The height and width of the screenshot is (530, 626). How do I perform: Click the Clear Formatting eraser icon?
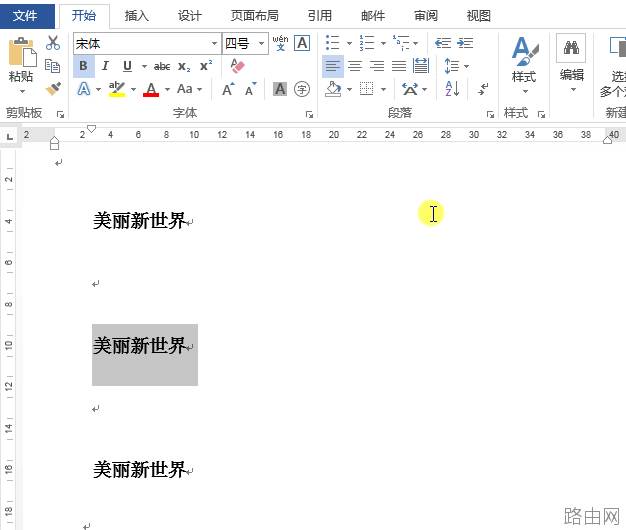coord(237,66)
